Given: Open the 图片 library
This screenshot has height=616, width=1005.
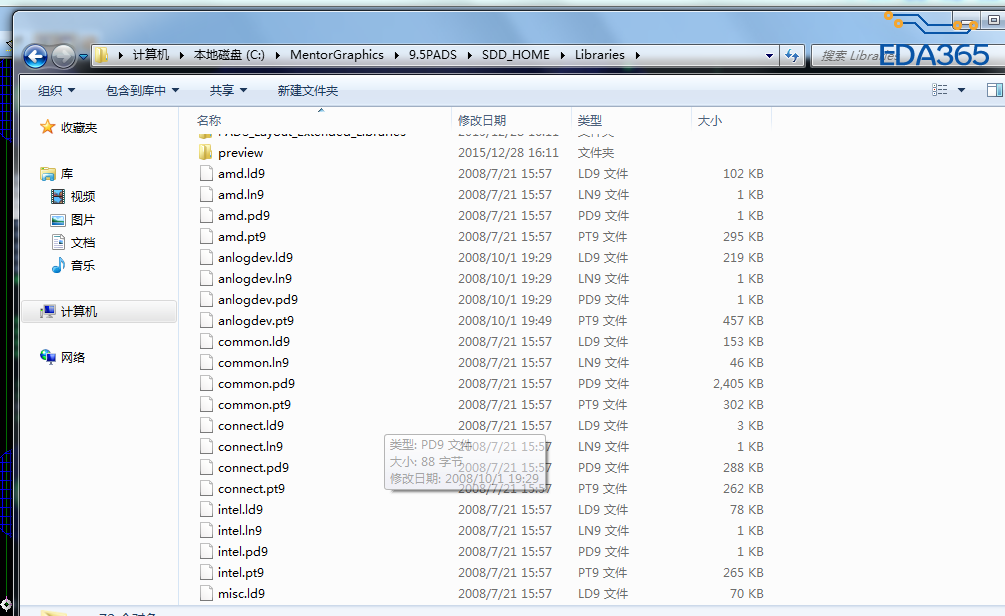Looking at the screenshot, I should 83,220.
